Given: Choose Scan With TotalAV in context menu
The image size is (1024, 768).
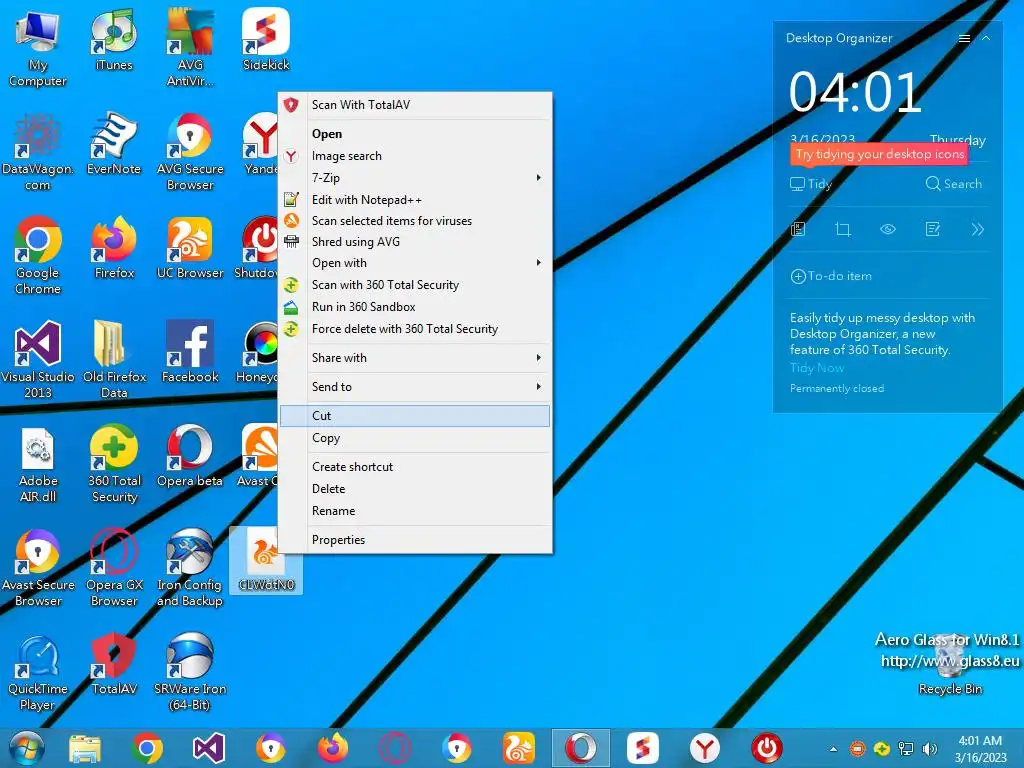Looking at the screenshot, I should (415, 104).
